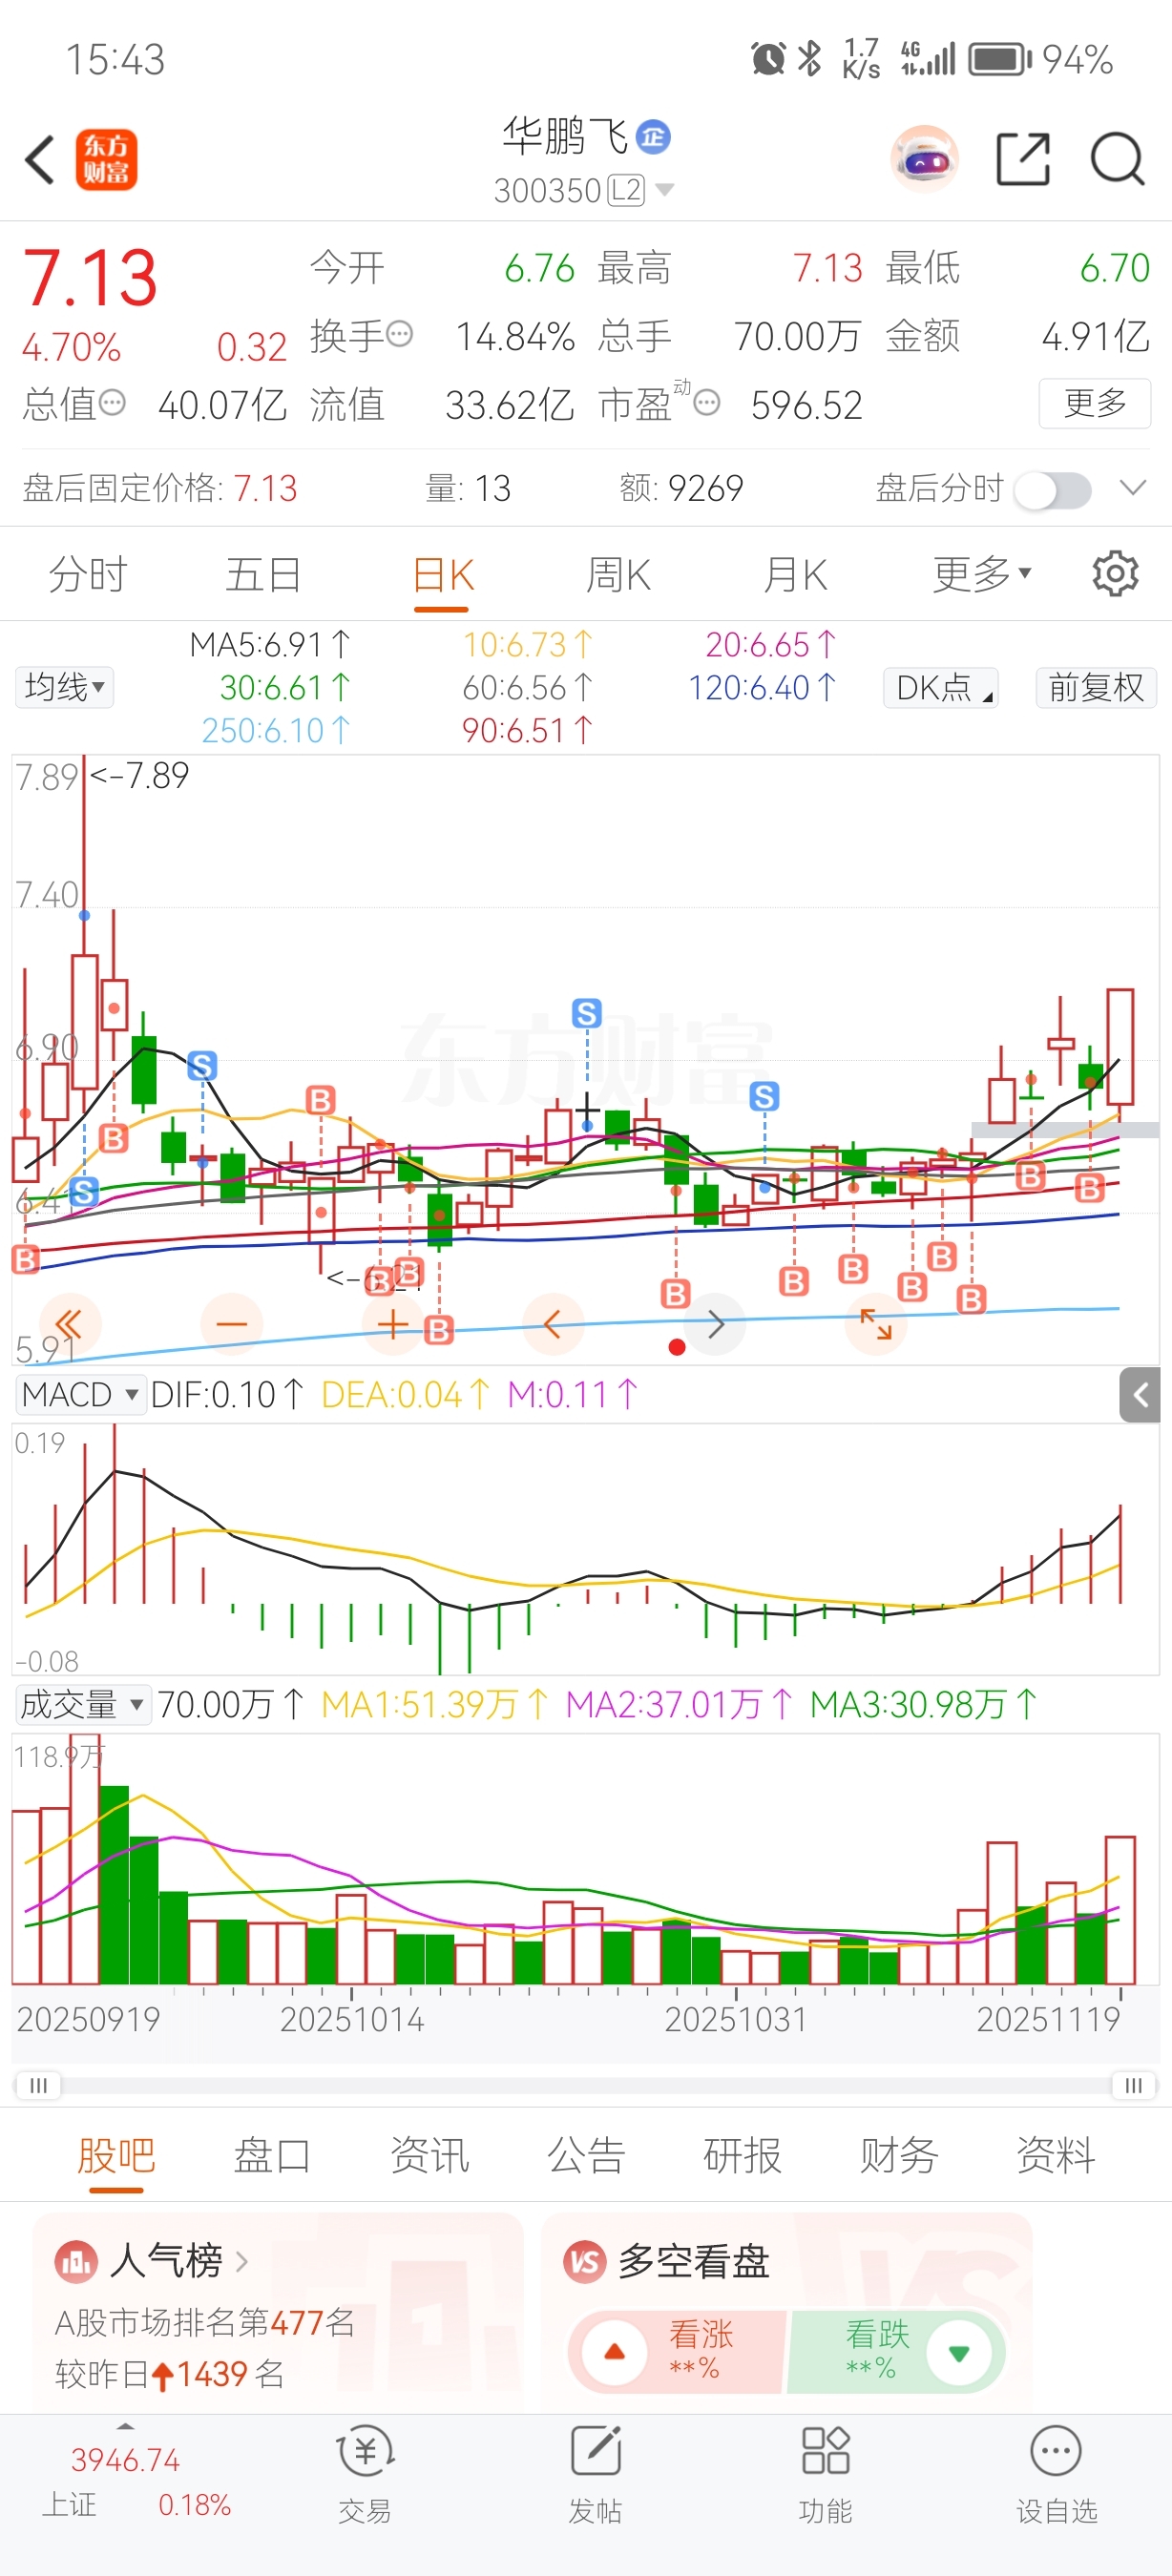Screen dimensions: 1172x2576
Task: Expand index bar above 3946.74
Action: coord(125,2426)
